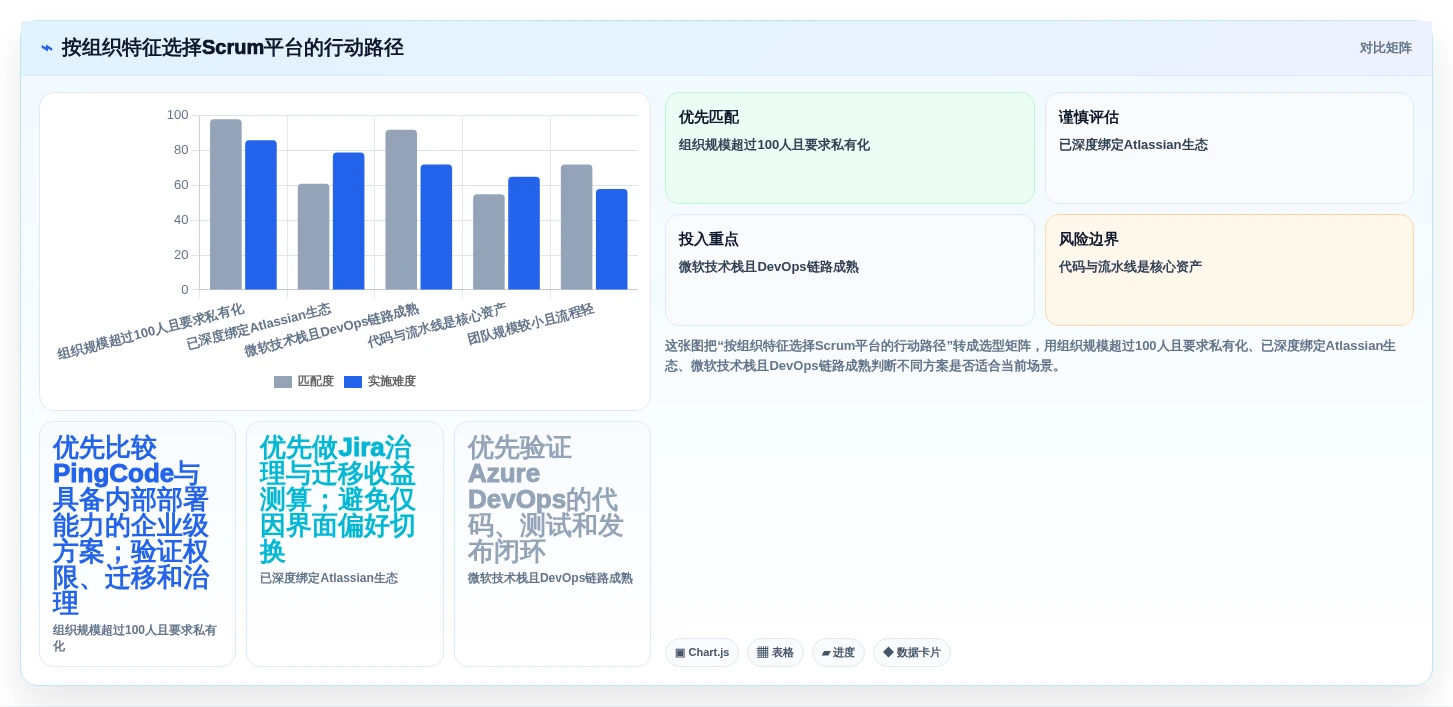Open the 谨慎评估 card
Viewport: 1453px width, 707px height.
pyautogui.click(x=1229, y=148)
